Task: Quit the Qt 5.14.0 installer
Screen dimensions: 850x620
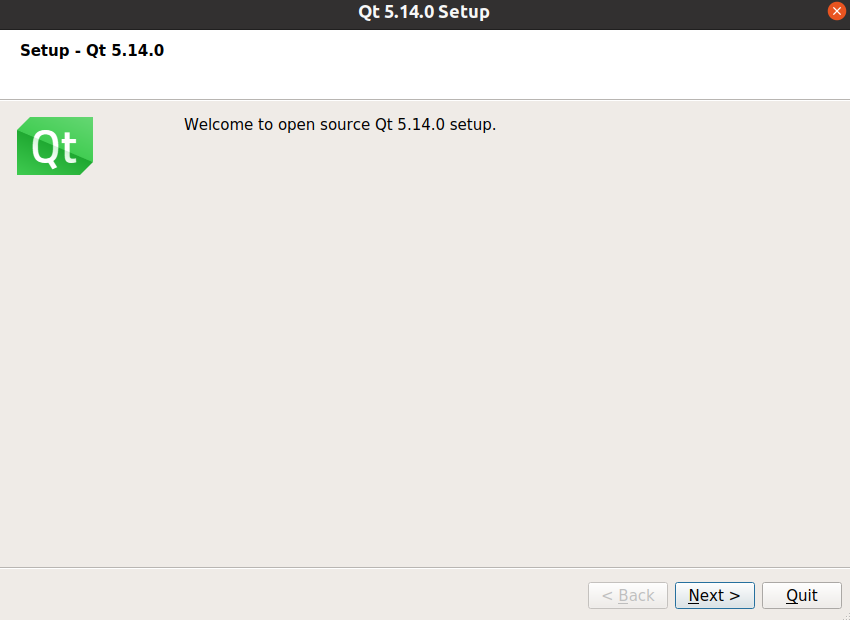Action: pos(802,595)
